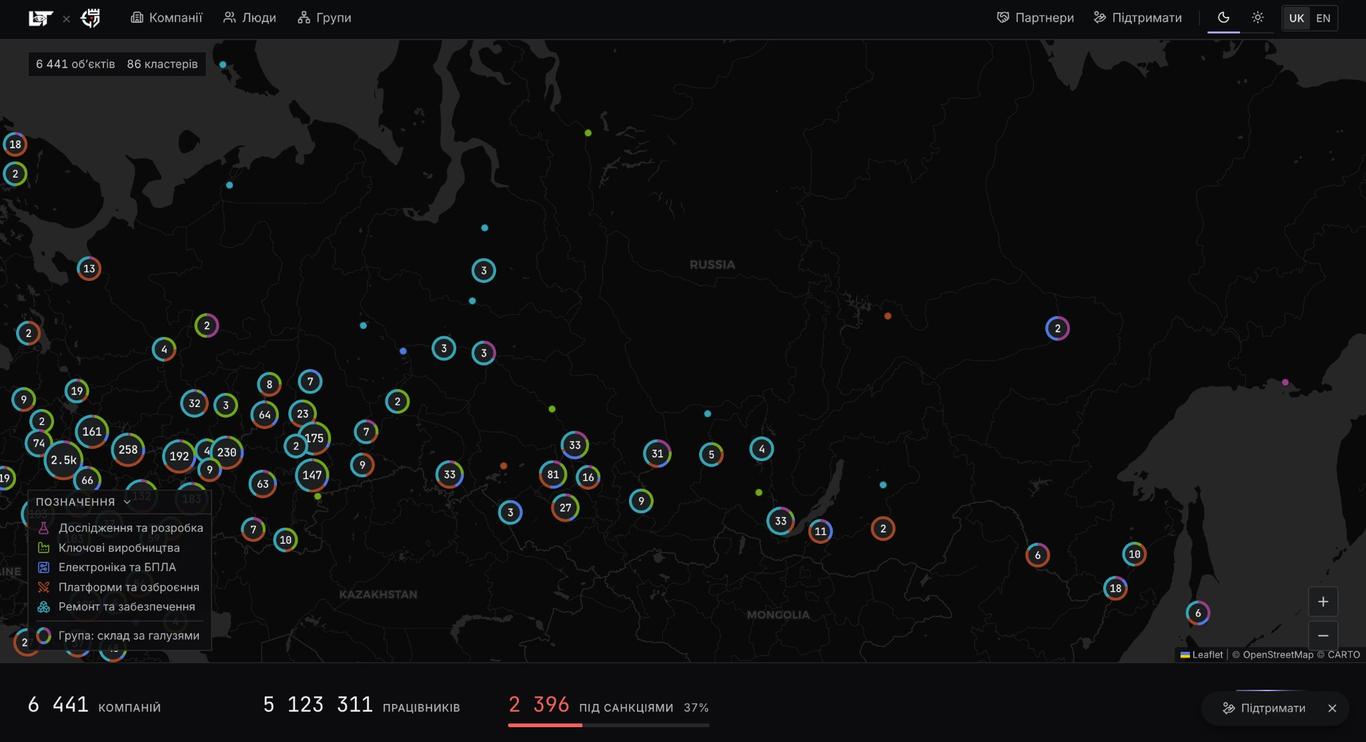1366x742 pixels.
Task: Select the cluster marker labeled 5
Action: [x=711, y=454]
